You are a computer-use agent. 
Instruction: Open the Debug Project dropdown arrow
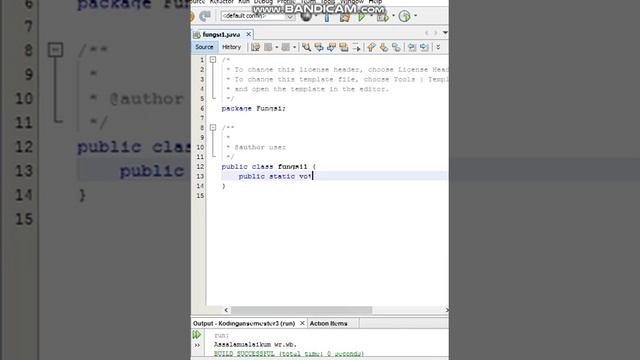point(393,16)
